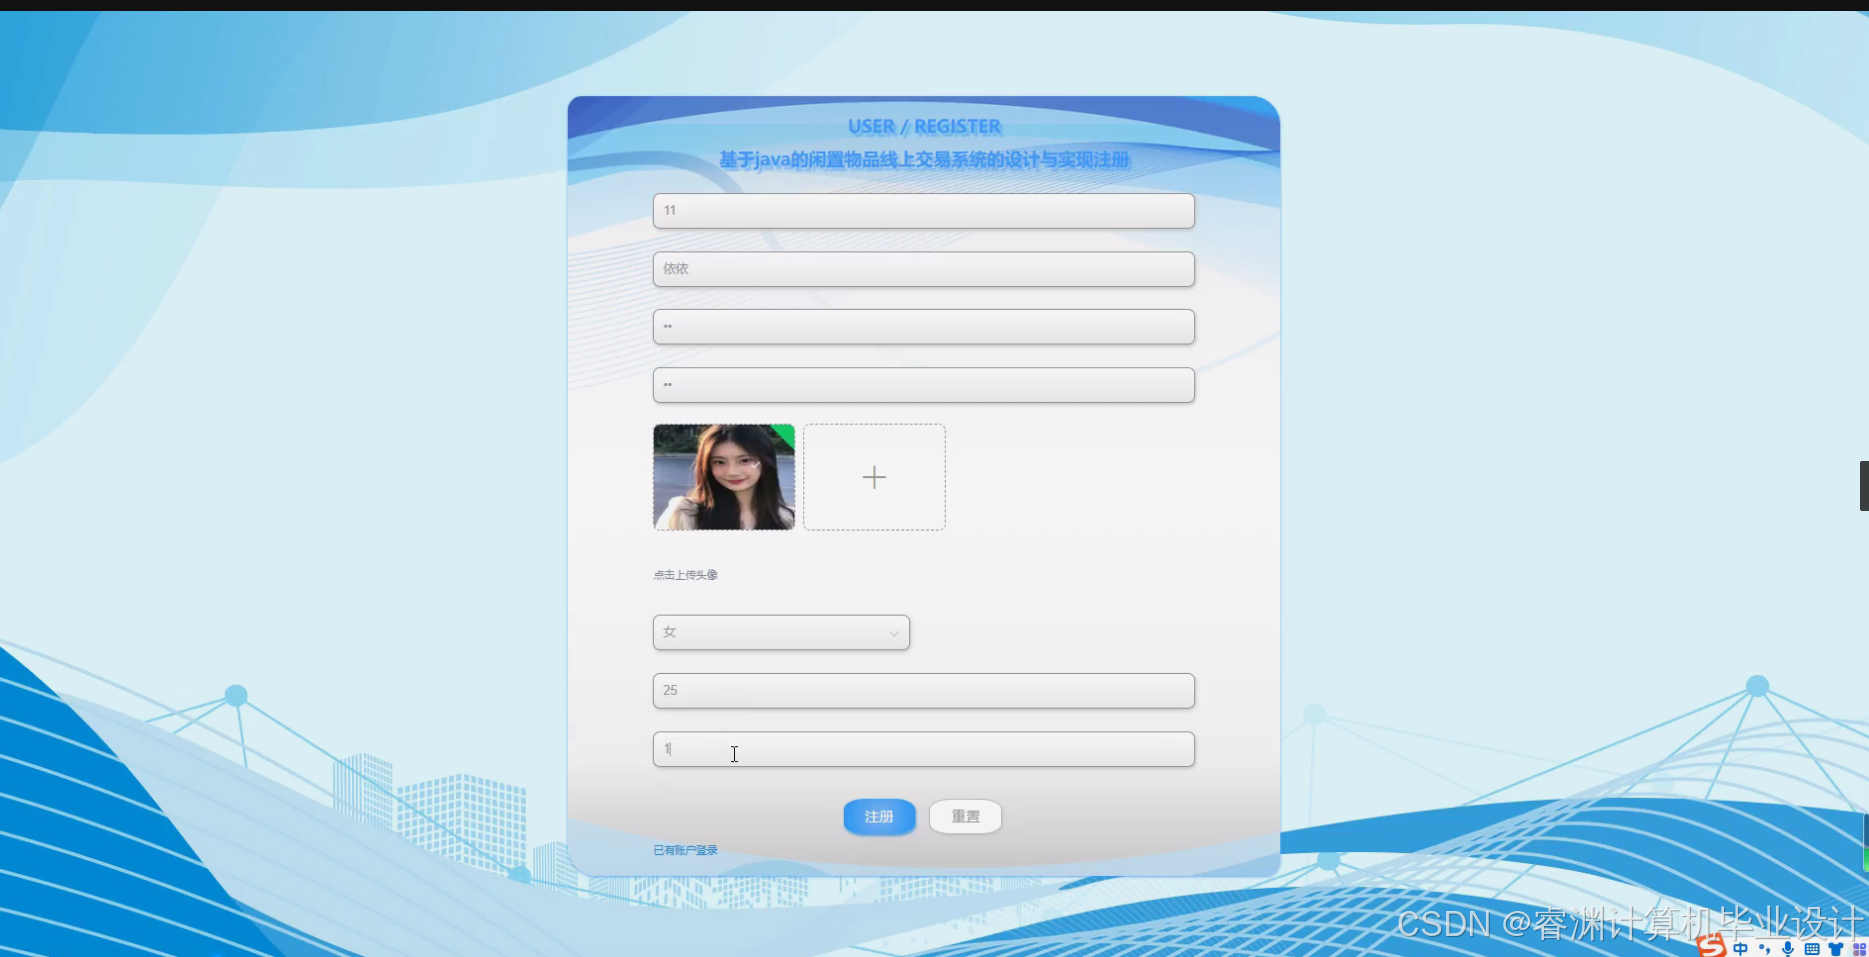This screenshot has width=1869, height=957.
Task: Open the gender dropdown showing 女
Action: click(780, 632)
